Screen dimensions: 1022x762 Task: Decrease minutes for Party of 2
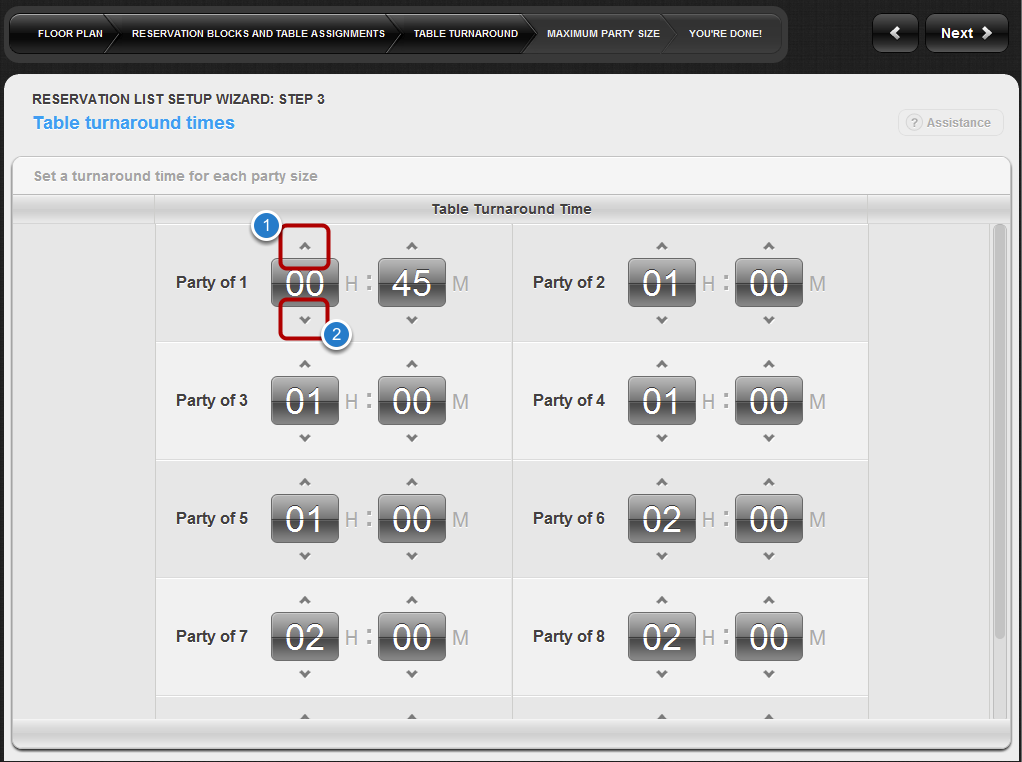(769, 320)
